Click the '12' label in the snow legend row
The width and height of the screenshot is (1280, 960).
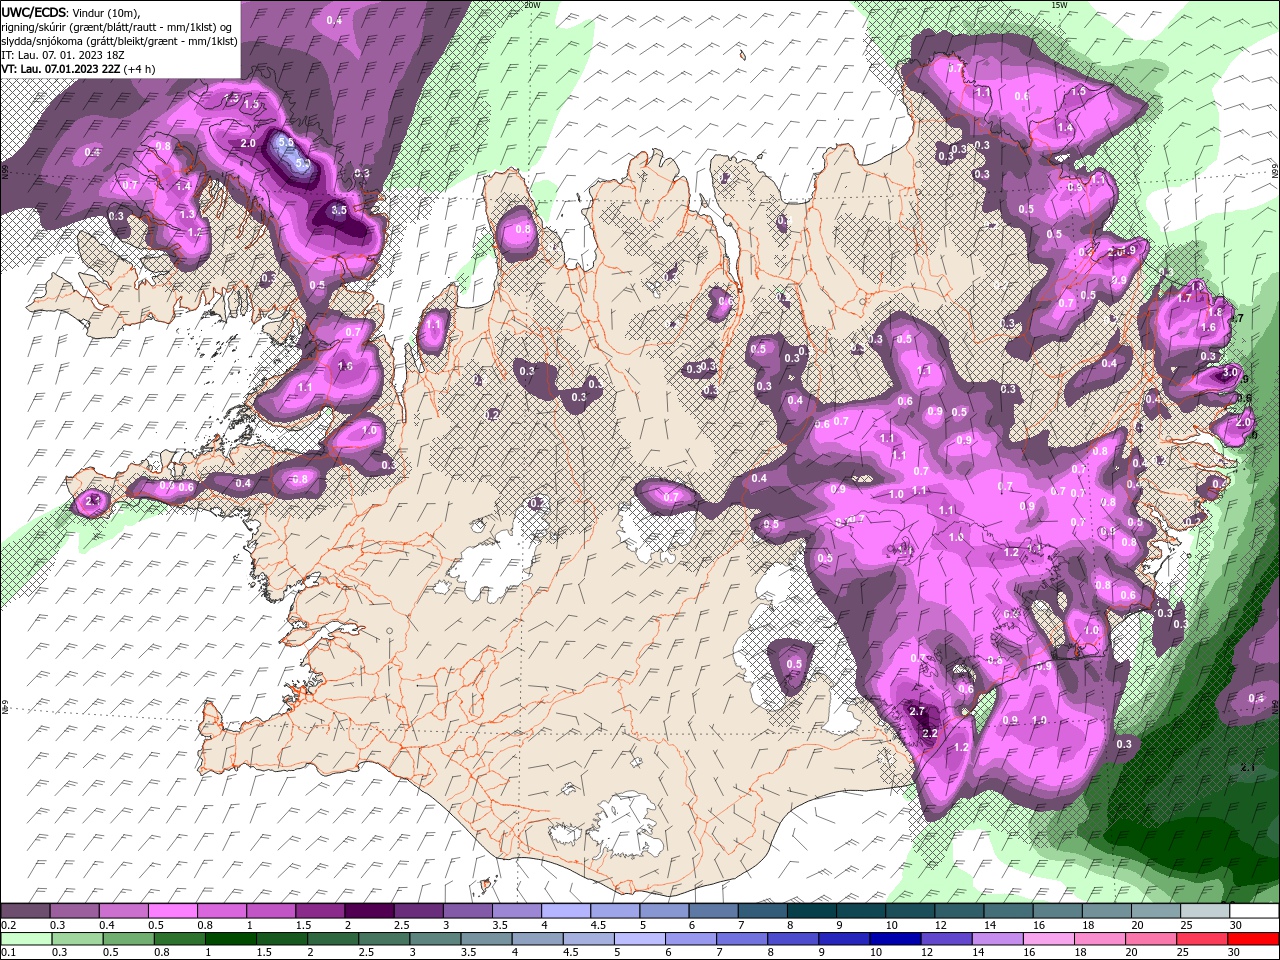(x=940, y=925)
